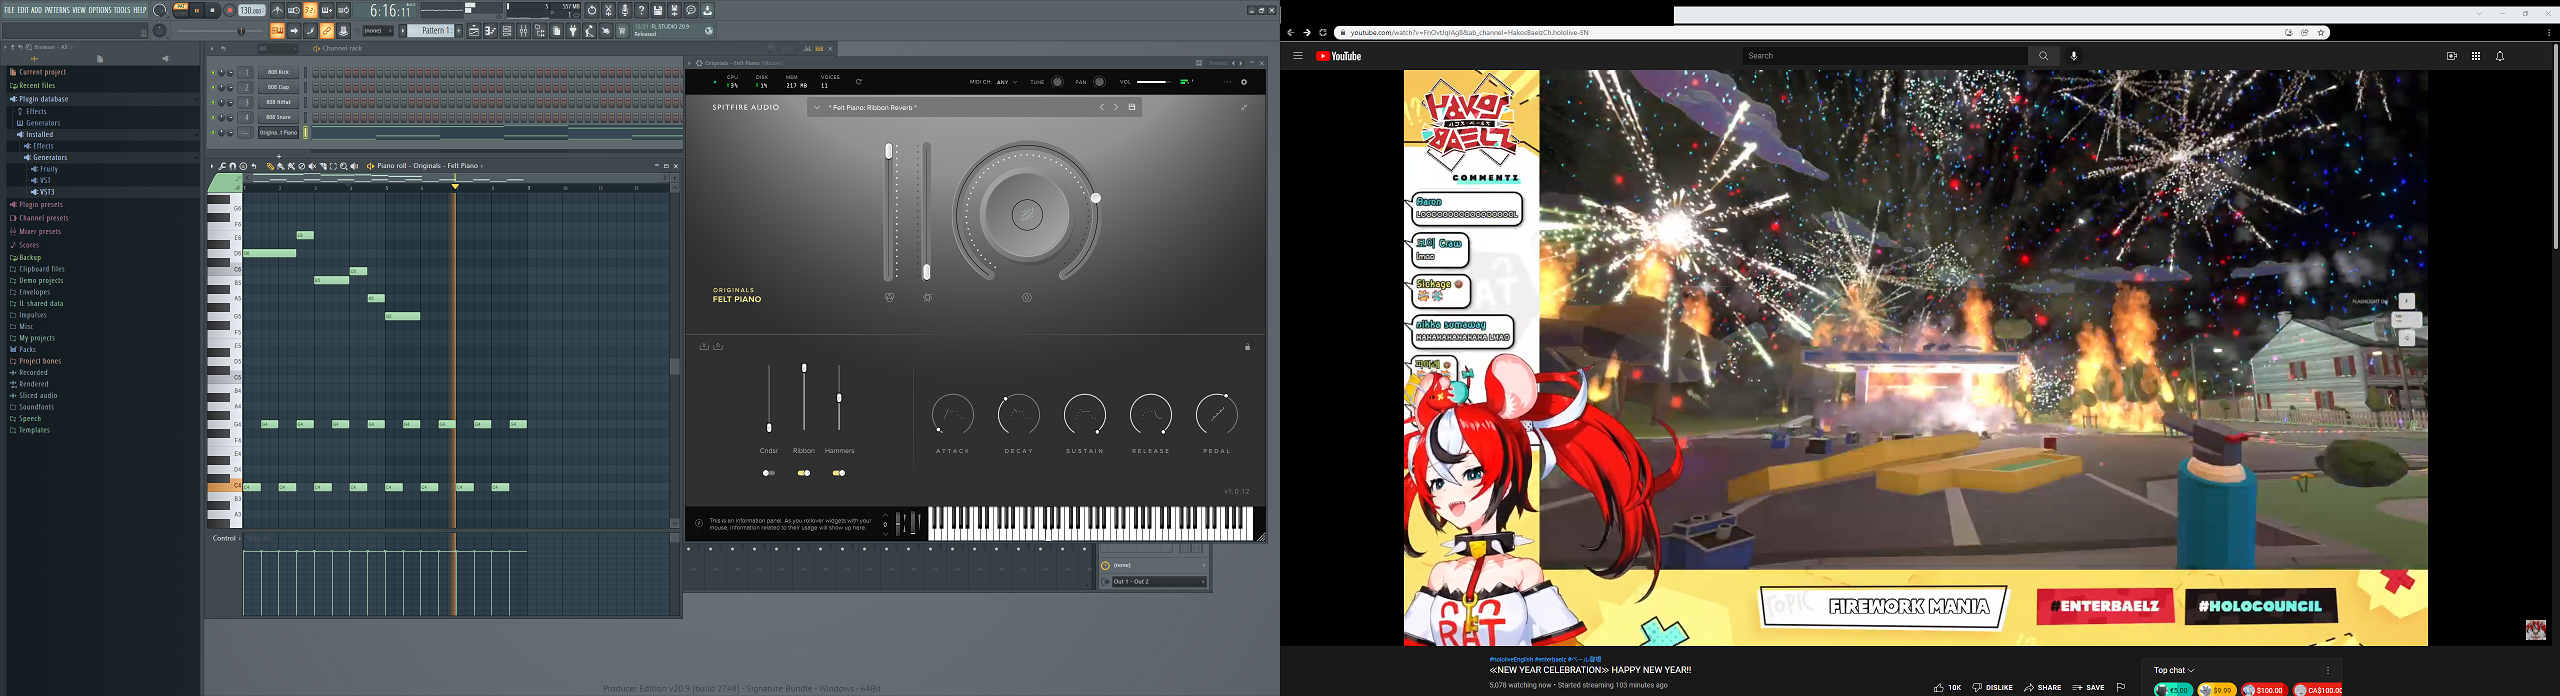Click the Hammers level slider

click(839, 397)
